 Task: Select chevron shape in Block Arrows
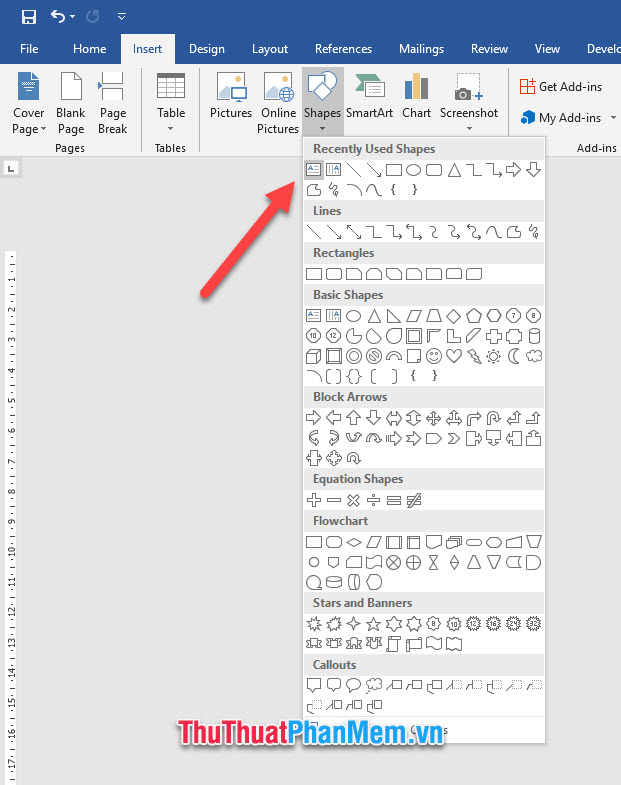pos(454,439)
